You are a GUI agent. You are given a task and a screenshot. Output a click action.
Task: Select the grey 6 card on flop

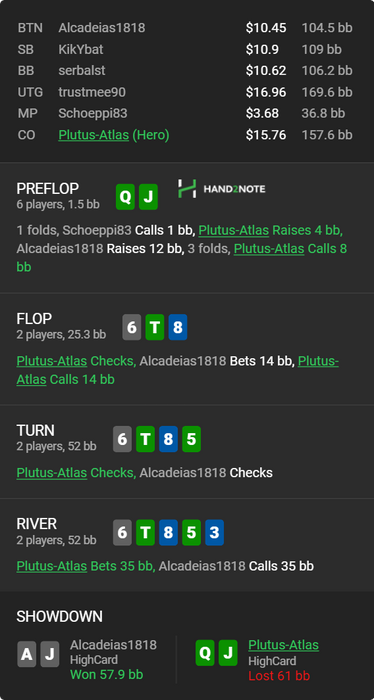point(132,327)
